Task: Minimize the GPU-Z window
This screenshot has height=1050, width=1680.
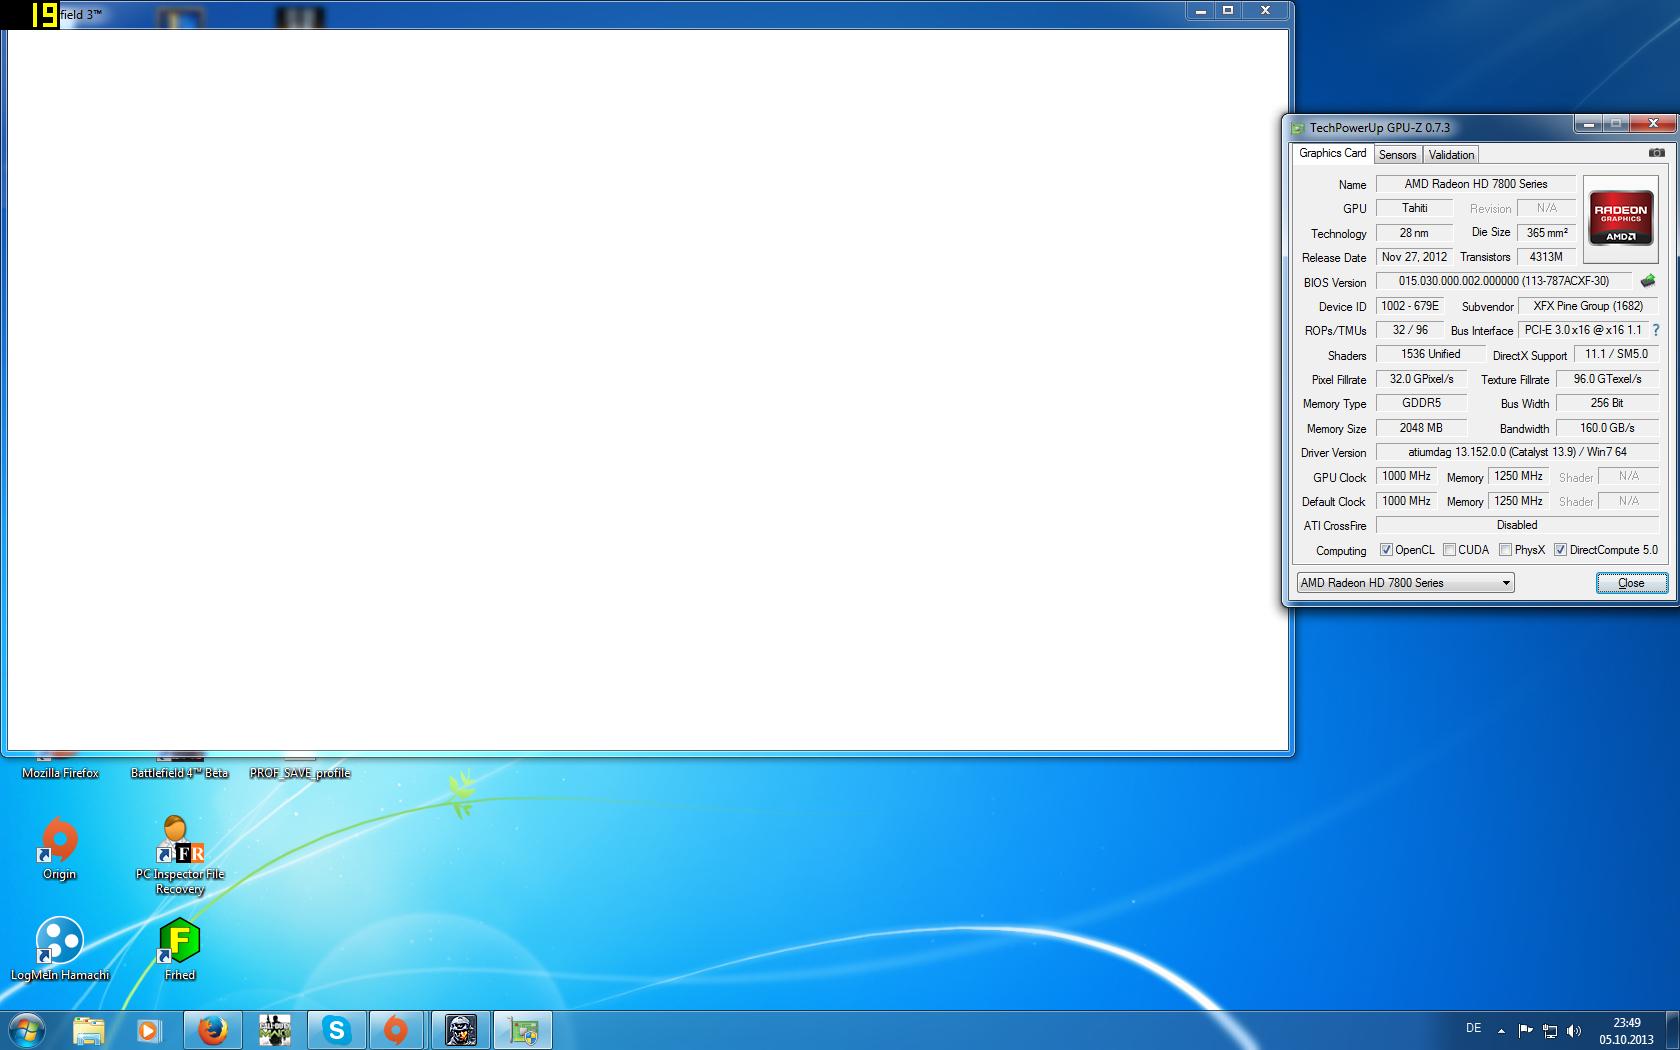Action: coord(1587,124)
